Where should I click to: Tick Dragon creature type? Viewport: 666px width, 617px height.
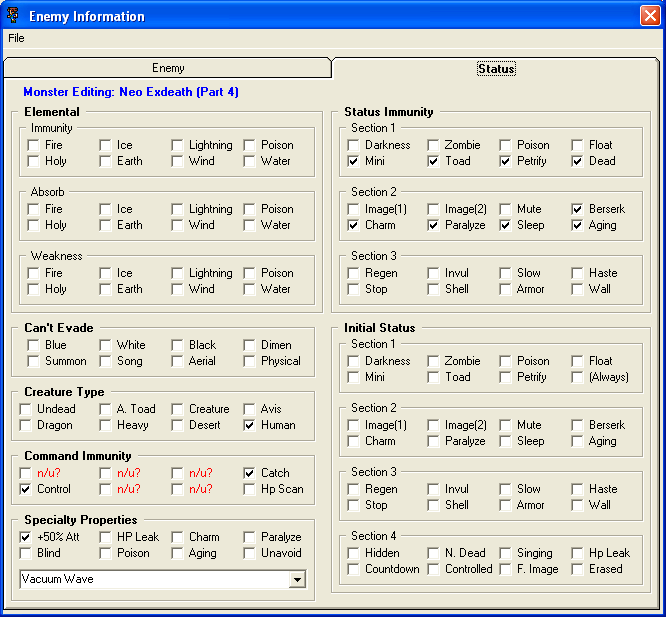pos(25,425)
